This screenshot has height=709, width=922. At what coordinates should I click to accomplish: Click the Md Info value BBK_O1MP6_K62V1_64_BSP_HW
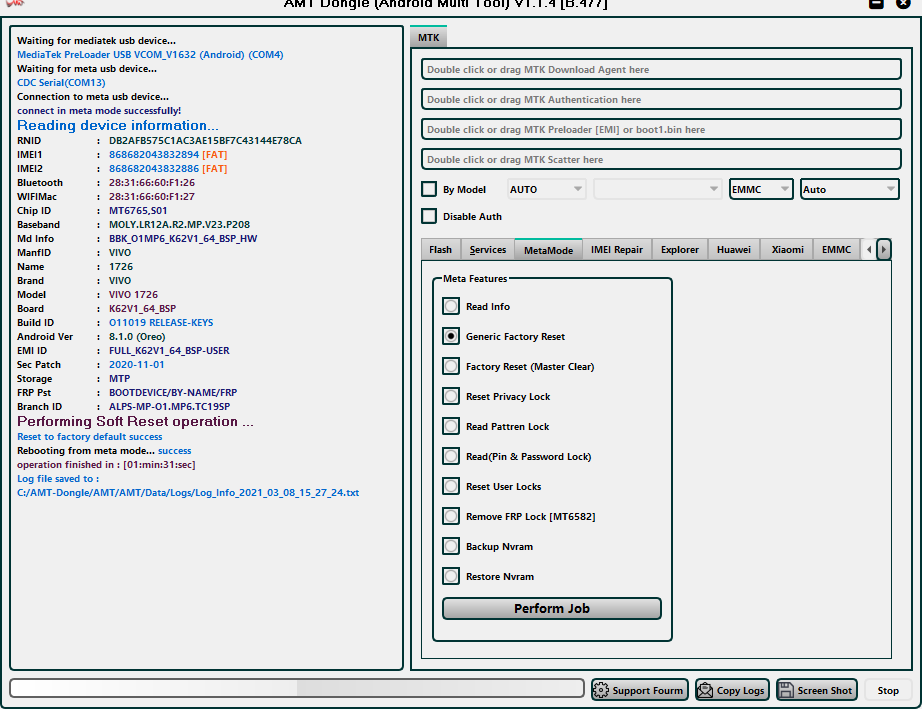[x=183, y=239]
